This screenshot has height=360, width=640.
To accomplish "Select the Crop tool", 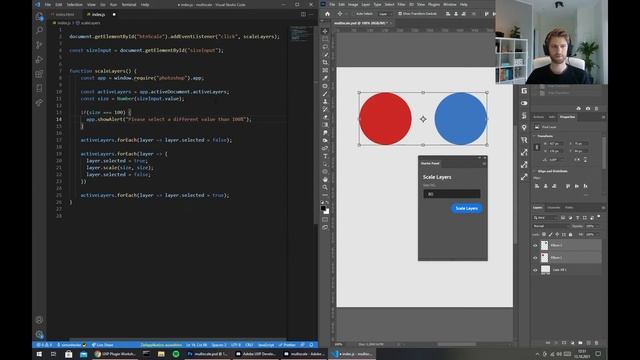I will pos(325,62).
